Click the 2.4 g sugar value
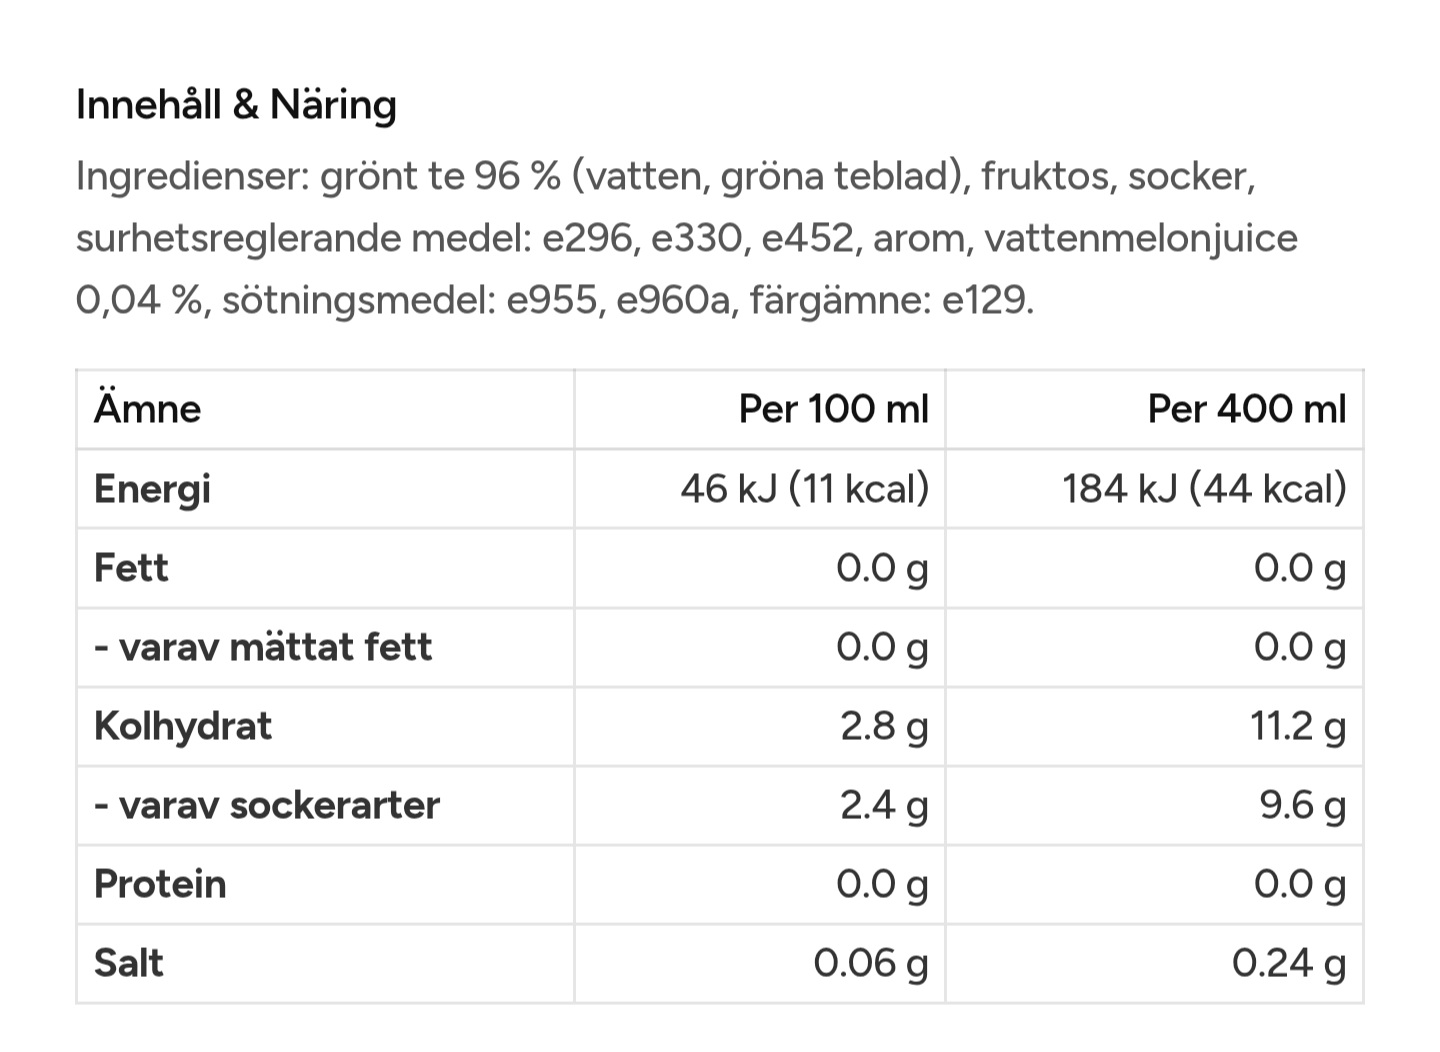 click(x=884, y=805)
